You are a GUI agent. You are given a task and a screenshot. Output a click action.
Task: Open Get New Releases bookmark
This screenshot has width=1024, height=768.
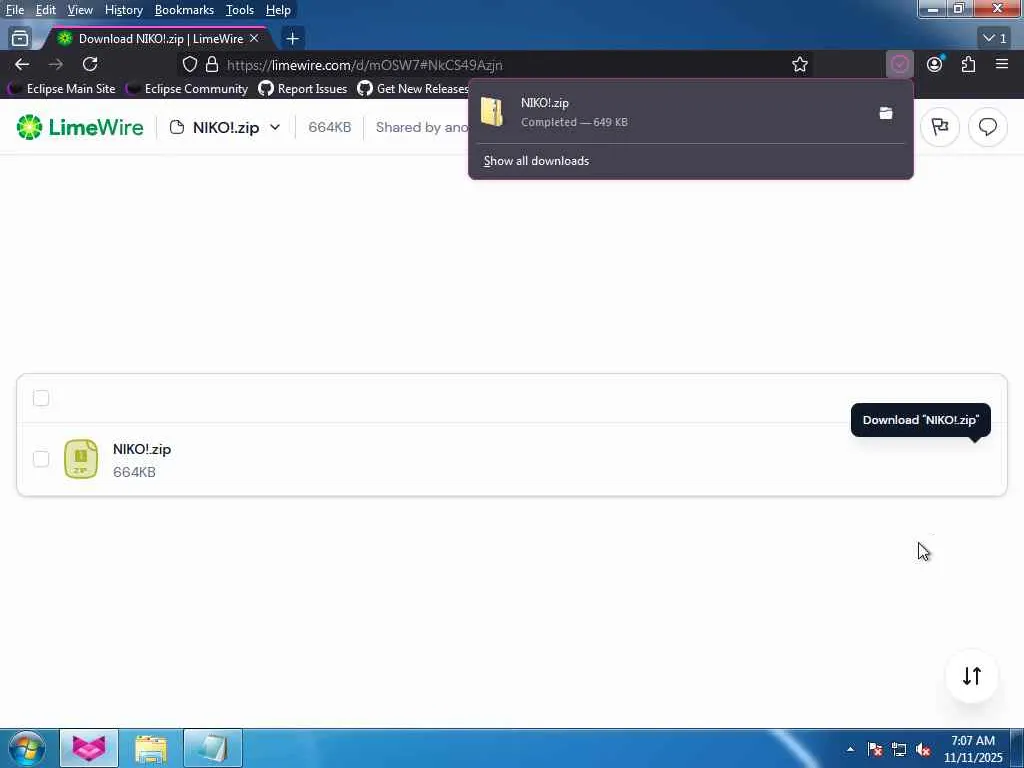click(413, 88)
